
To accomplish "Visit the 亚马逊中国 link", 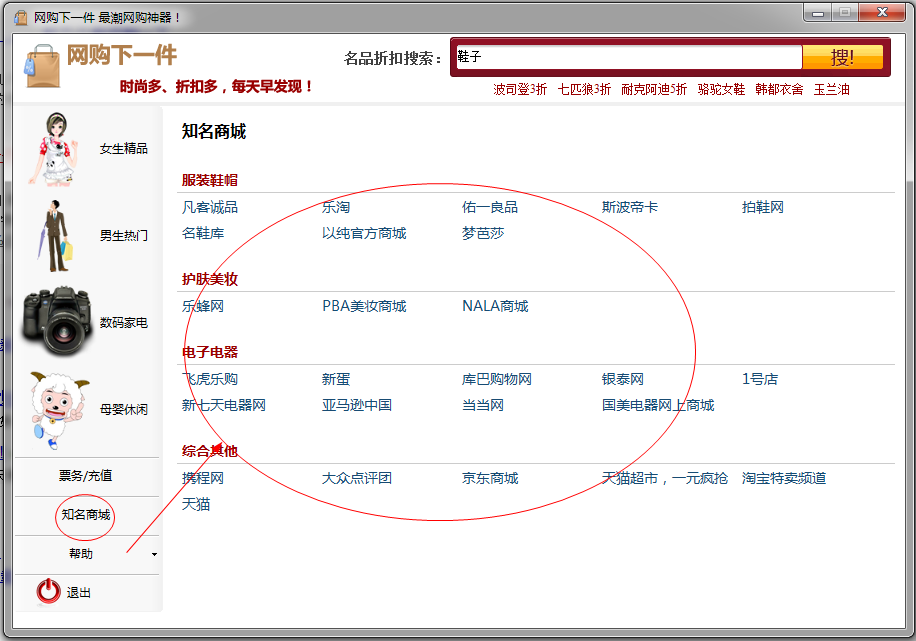I will (x=357, y=405).
